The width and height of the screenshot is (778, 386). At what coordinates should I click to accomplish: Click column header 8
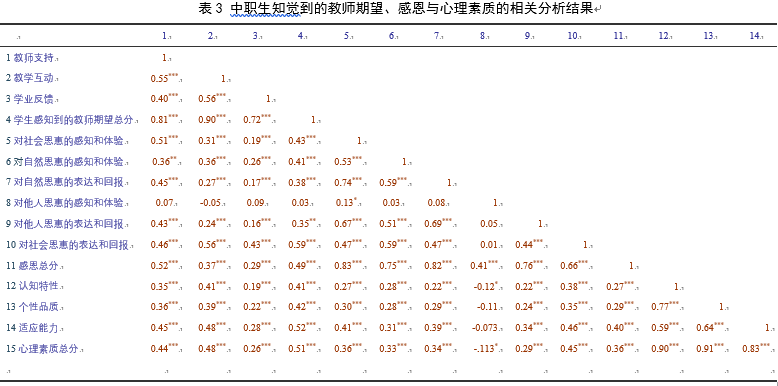point(483,36)
